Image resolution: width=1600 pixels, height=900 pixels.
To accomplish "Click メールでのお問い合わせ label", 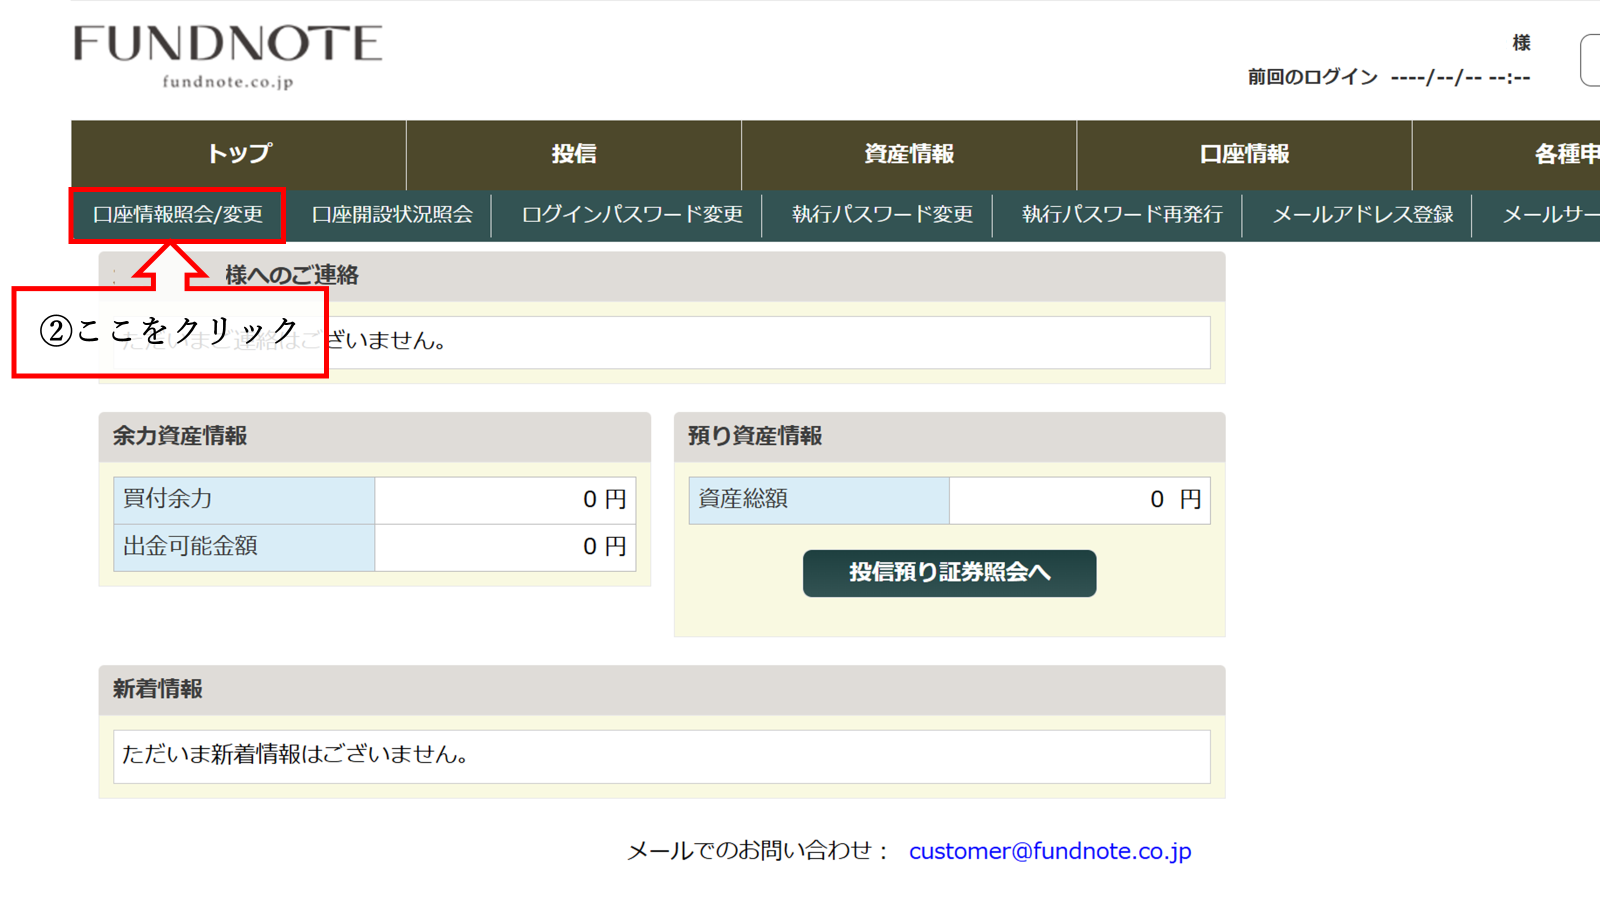I will click(x=758, y=851).
